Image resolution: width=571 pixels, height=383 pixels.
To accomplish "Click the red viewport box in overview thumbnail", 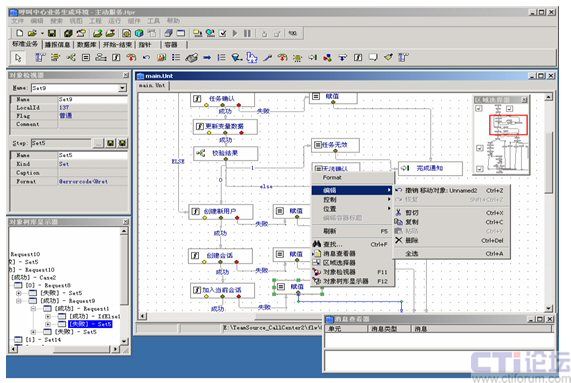I will pyautogui.click(x=508, y=125).
